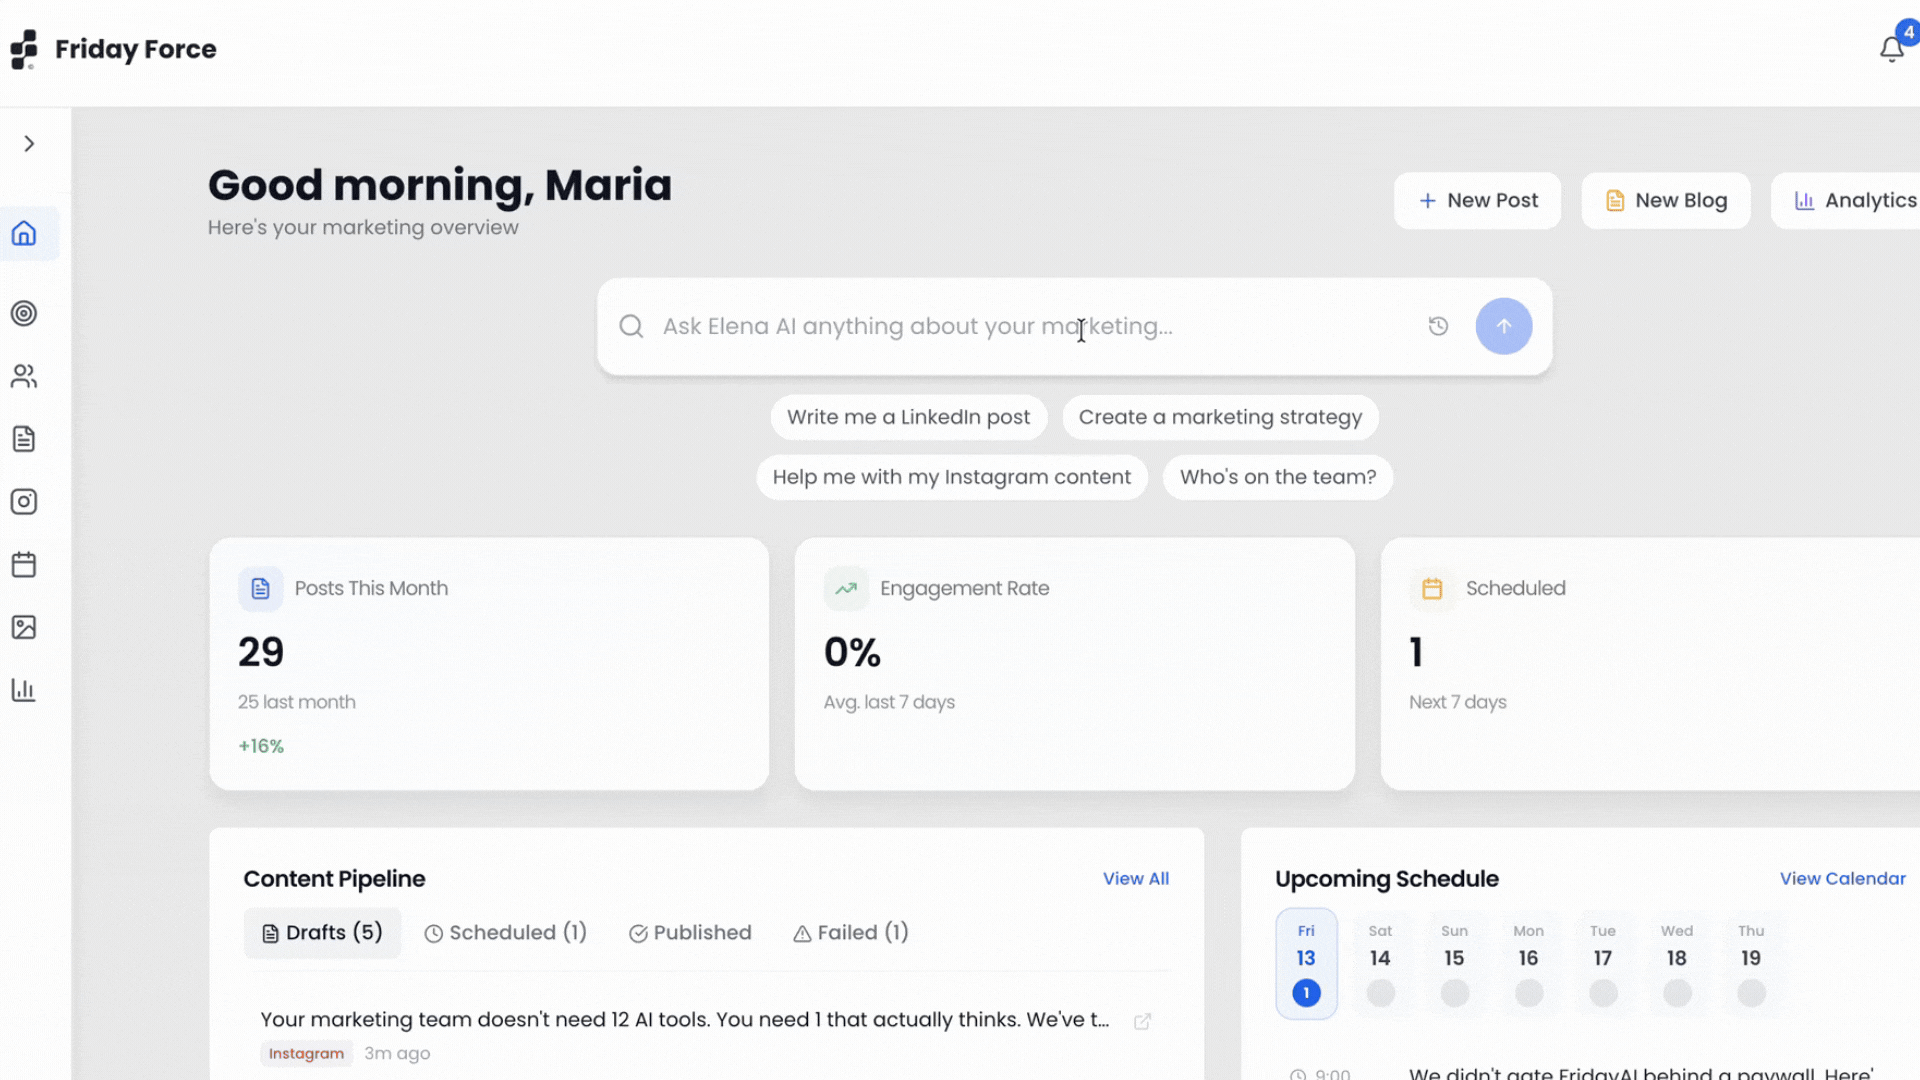Open the image gallery sidebar icon

pyautogui.click(x=24, y=627)
